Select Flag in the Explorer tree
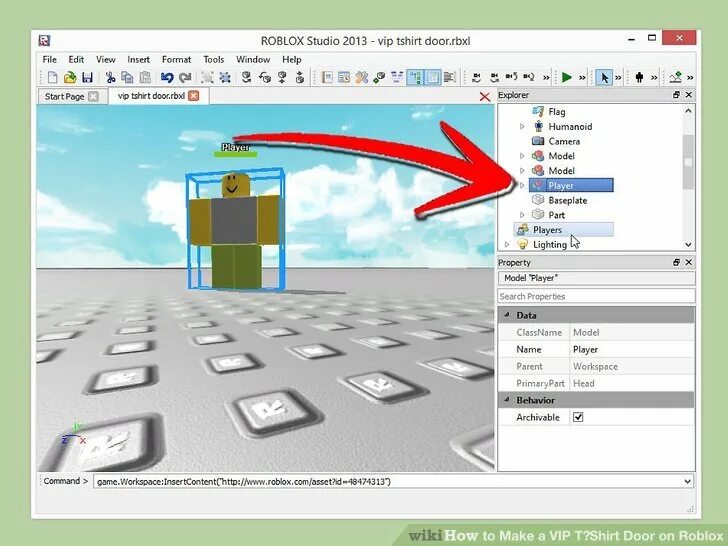Viewport: 728px width, 546px height. point(557,111)
